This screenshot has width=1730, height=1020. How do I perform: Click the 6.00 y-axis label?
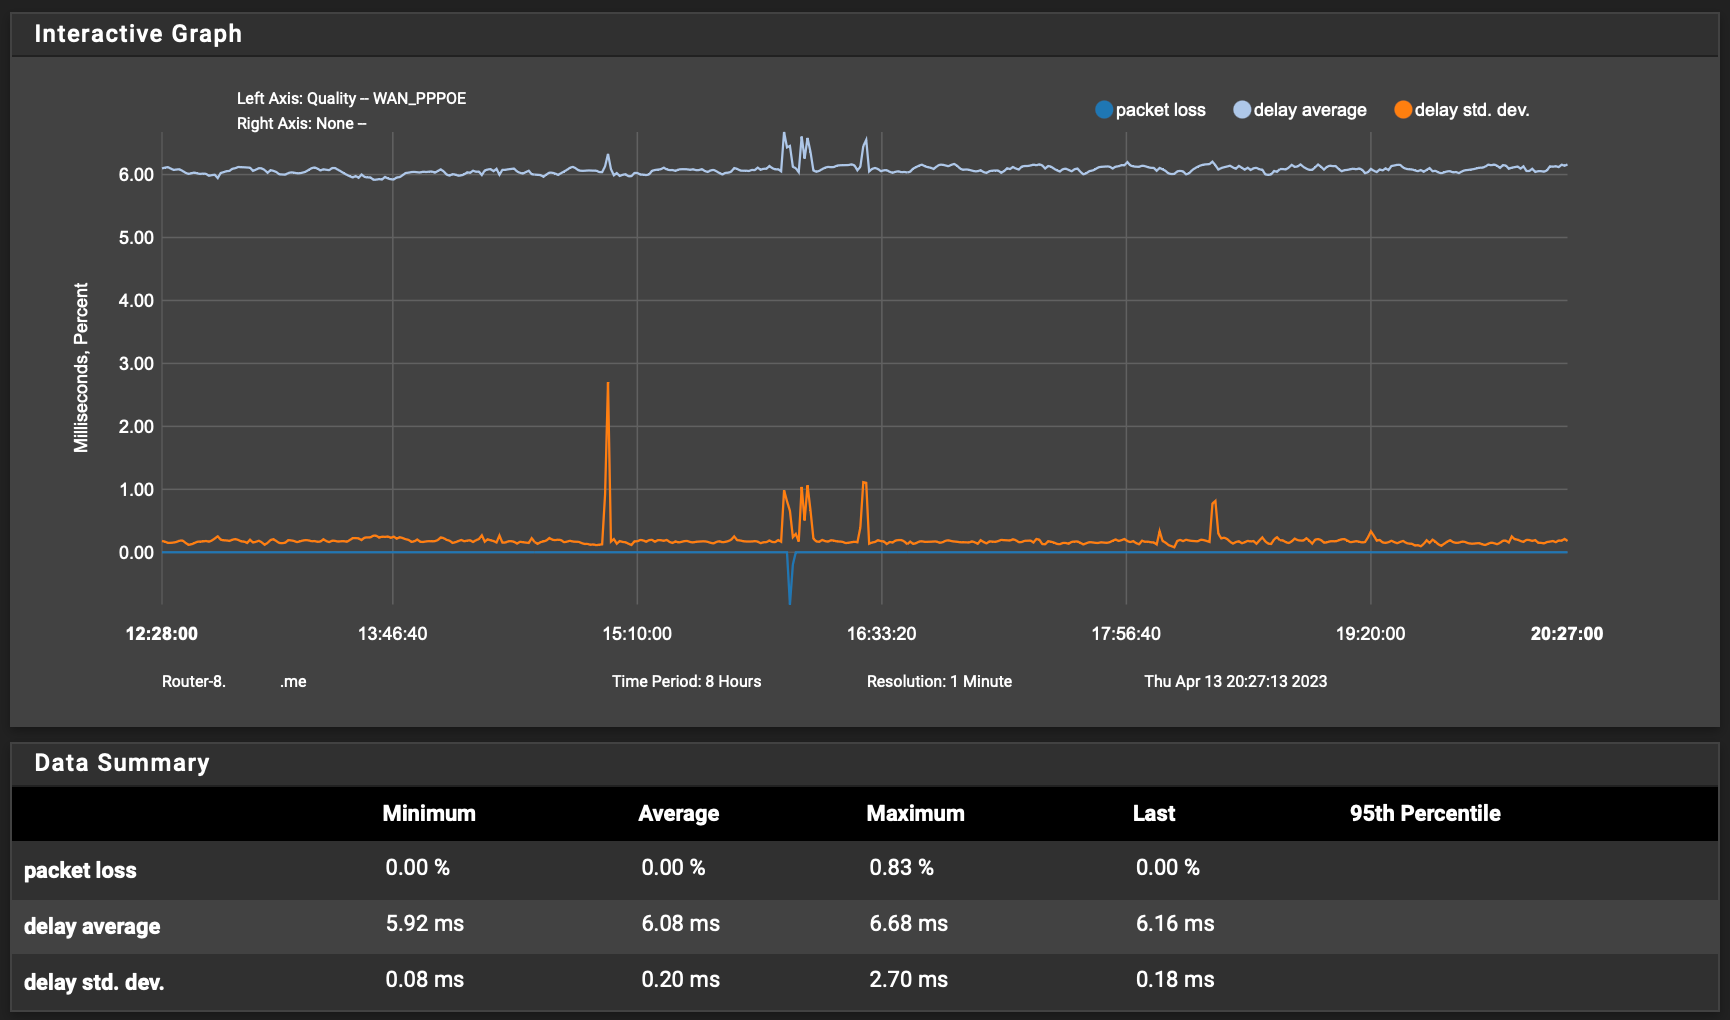point(136,175)
